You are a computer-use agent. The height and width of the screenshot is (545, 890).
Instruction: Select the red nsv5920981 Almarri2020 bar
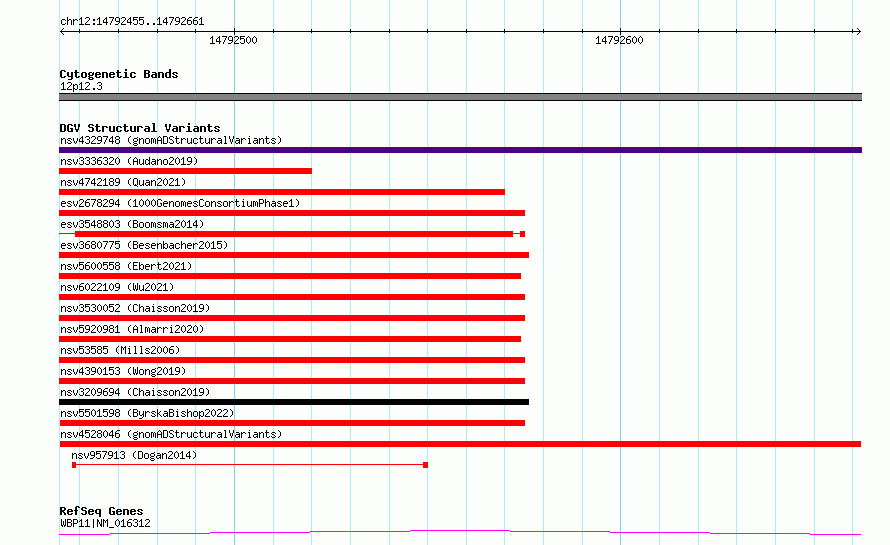point(290,339)
